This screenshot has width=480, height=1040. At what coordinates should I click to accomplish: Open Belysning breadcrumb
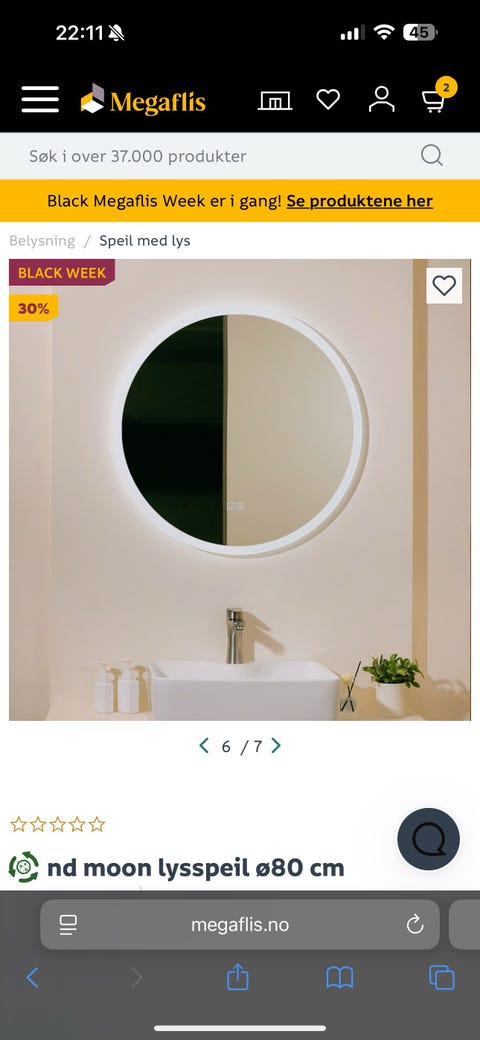[42, 241]
